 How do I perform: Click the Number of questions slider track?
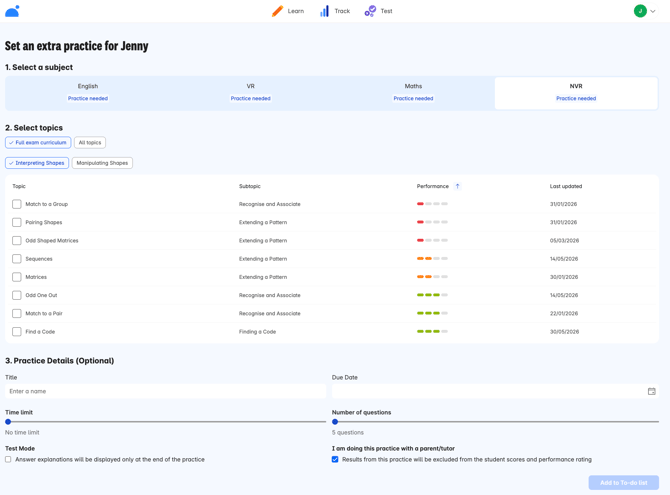click(x=496, y=422)
